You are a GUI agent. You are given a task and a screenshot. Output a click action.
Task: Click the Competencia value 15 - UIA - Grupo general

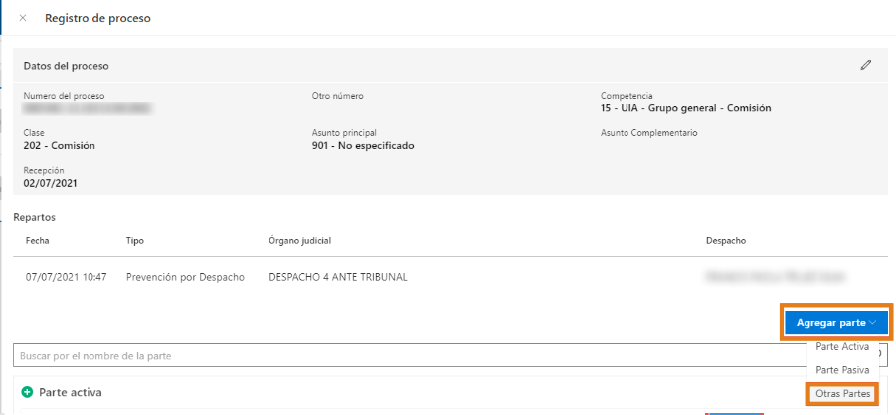[686, 108]
